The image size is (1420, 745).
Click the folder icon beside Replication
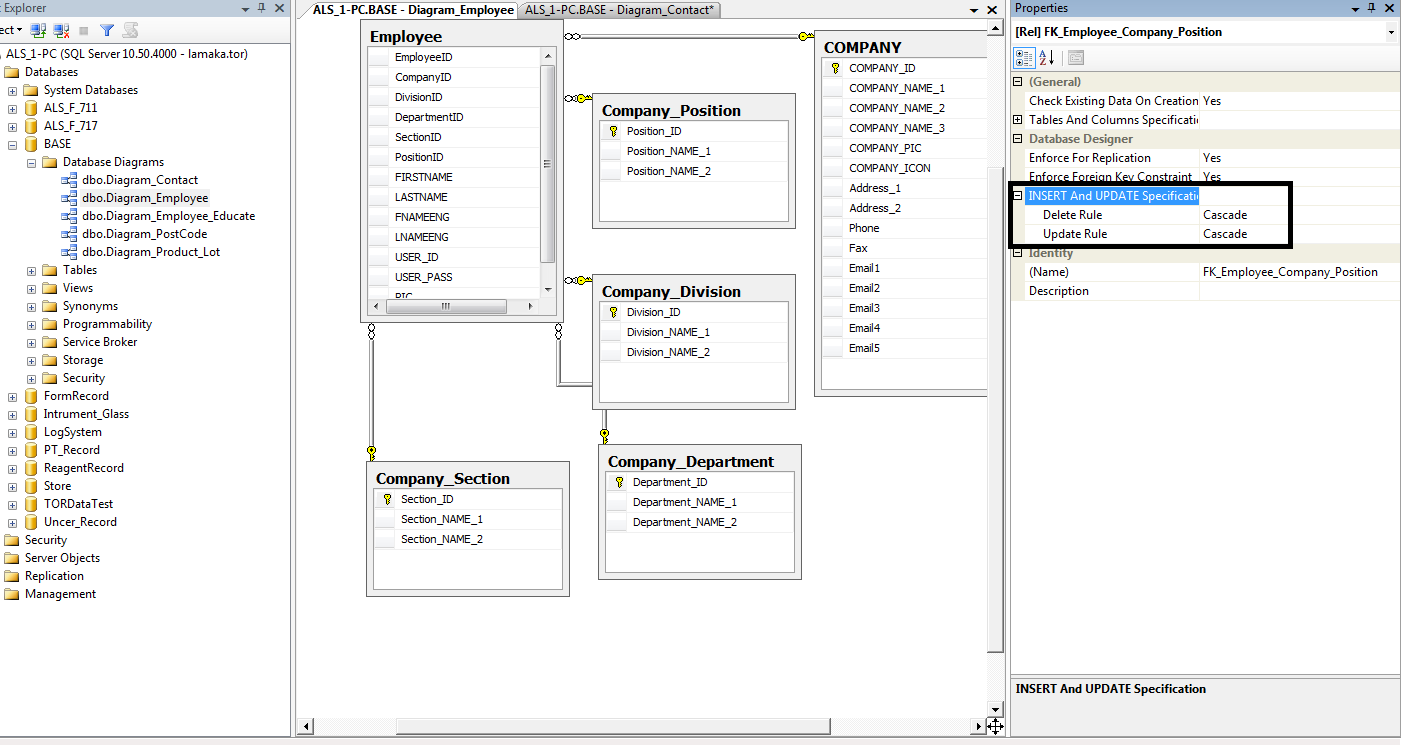coord(11,576)
